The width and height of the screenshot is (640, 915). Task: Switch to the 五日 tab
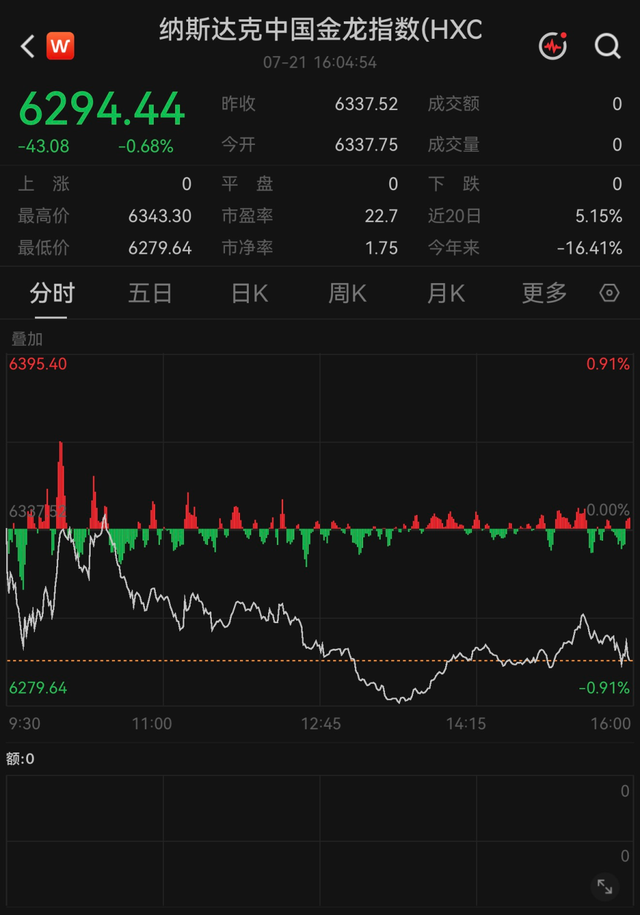coord(150,293)
